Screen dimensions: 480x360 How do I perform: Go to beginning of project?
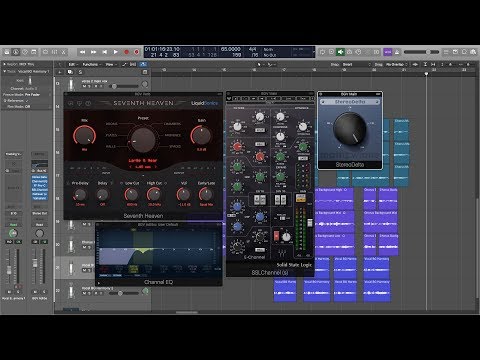click(104, 52)
